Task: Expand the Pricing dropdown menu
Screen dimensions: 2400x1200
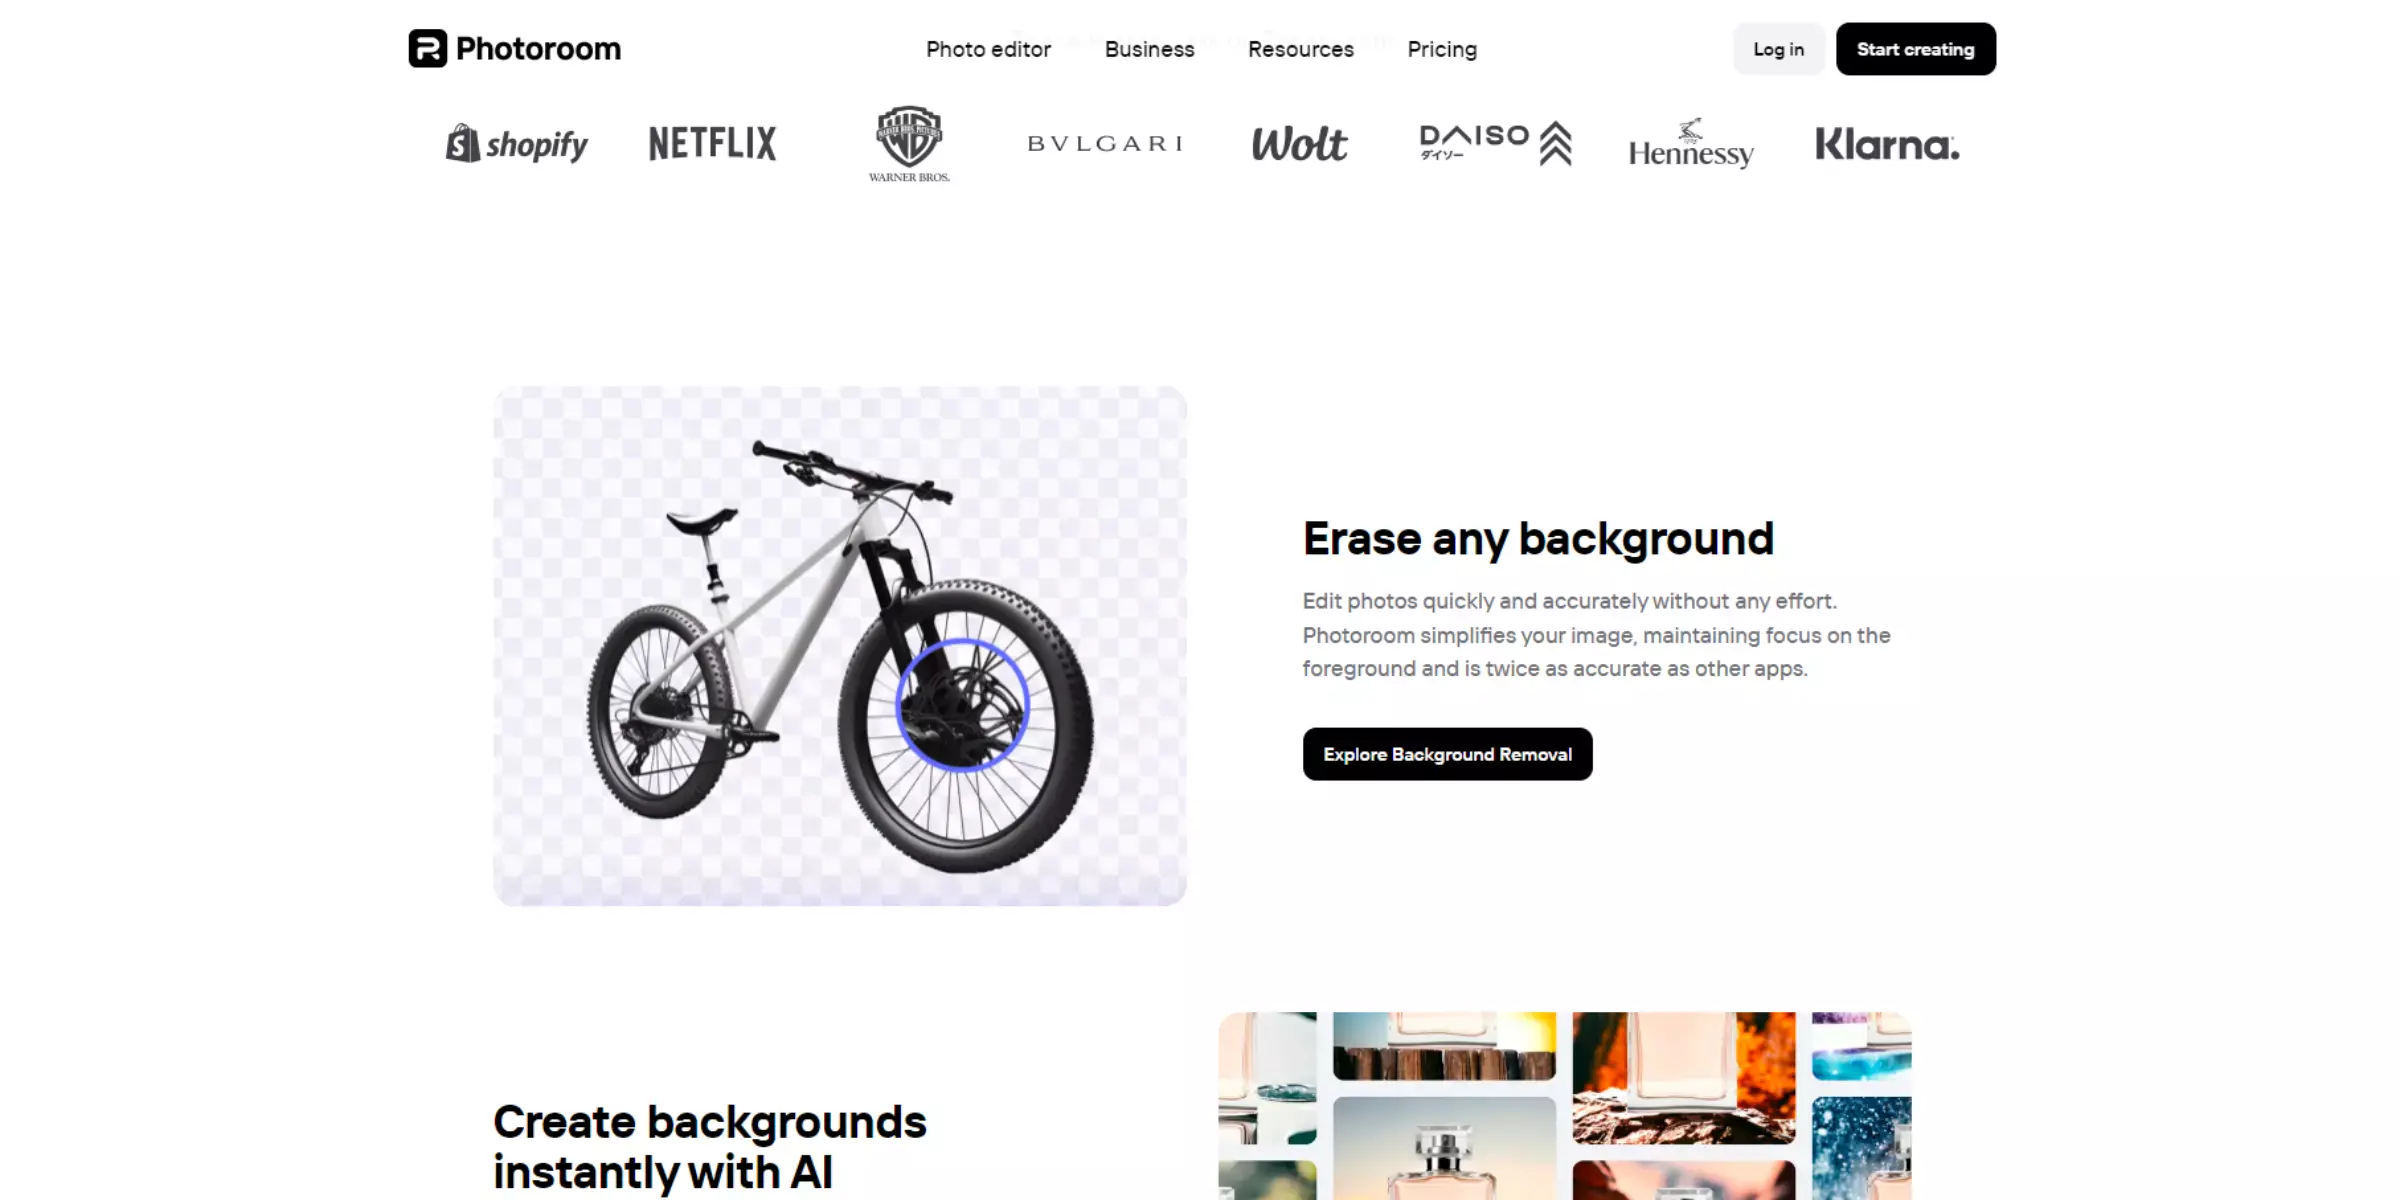Action: pos(1440,49)
